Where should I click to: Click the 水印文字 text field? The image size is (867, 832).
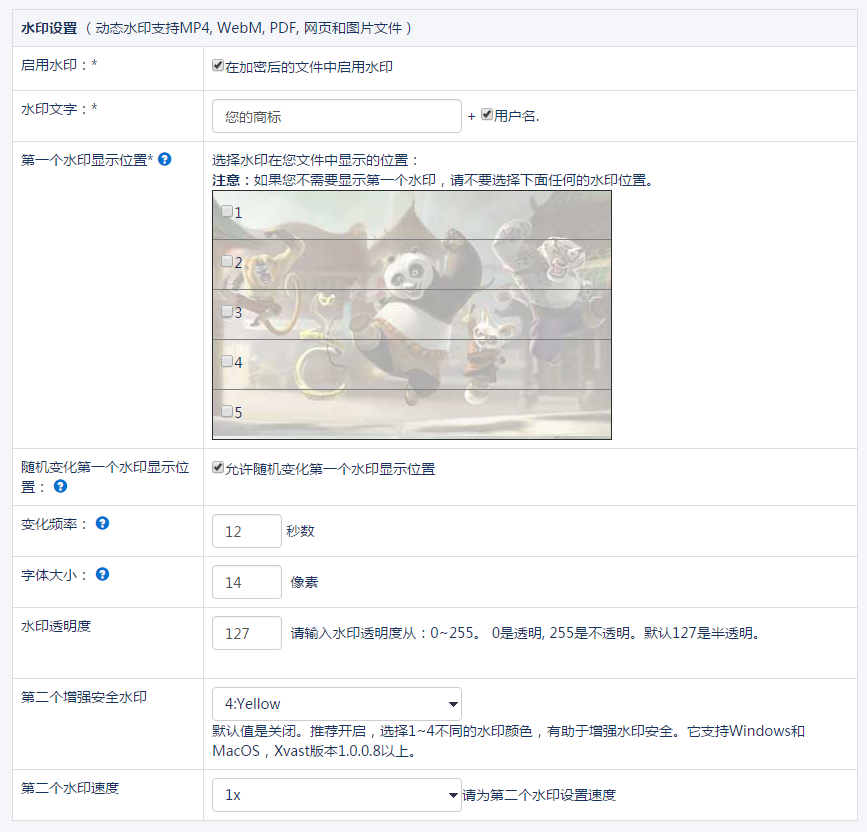coord(336,116)
